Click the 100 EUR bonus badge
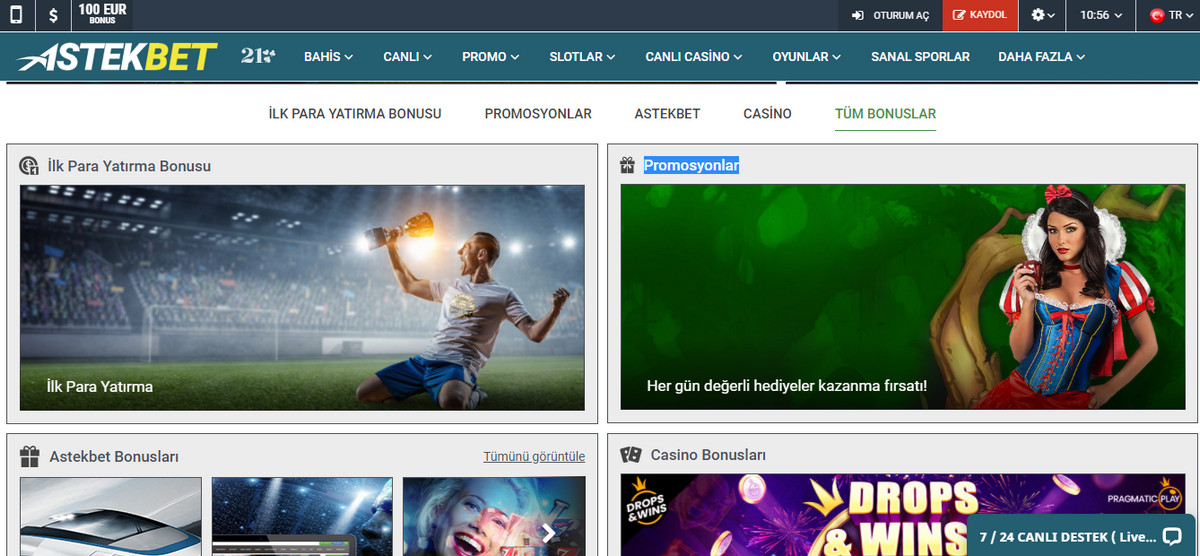Viewport: 1200px width, 556px height. (x=102, y=15)
